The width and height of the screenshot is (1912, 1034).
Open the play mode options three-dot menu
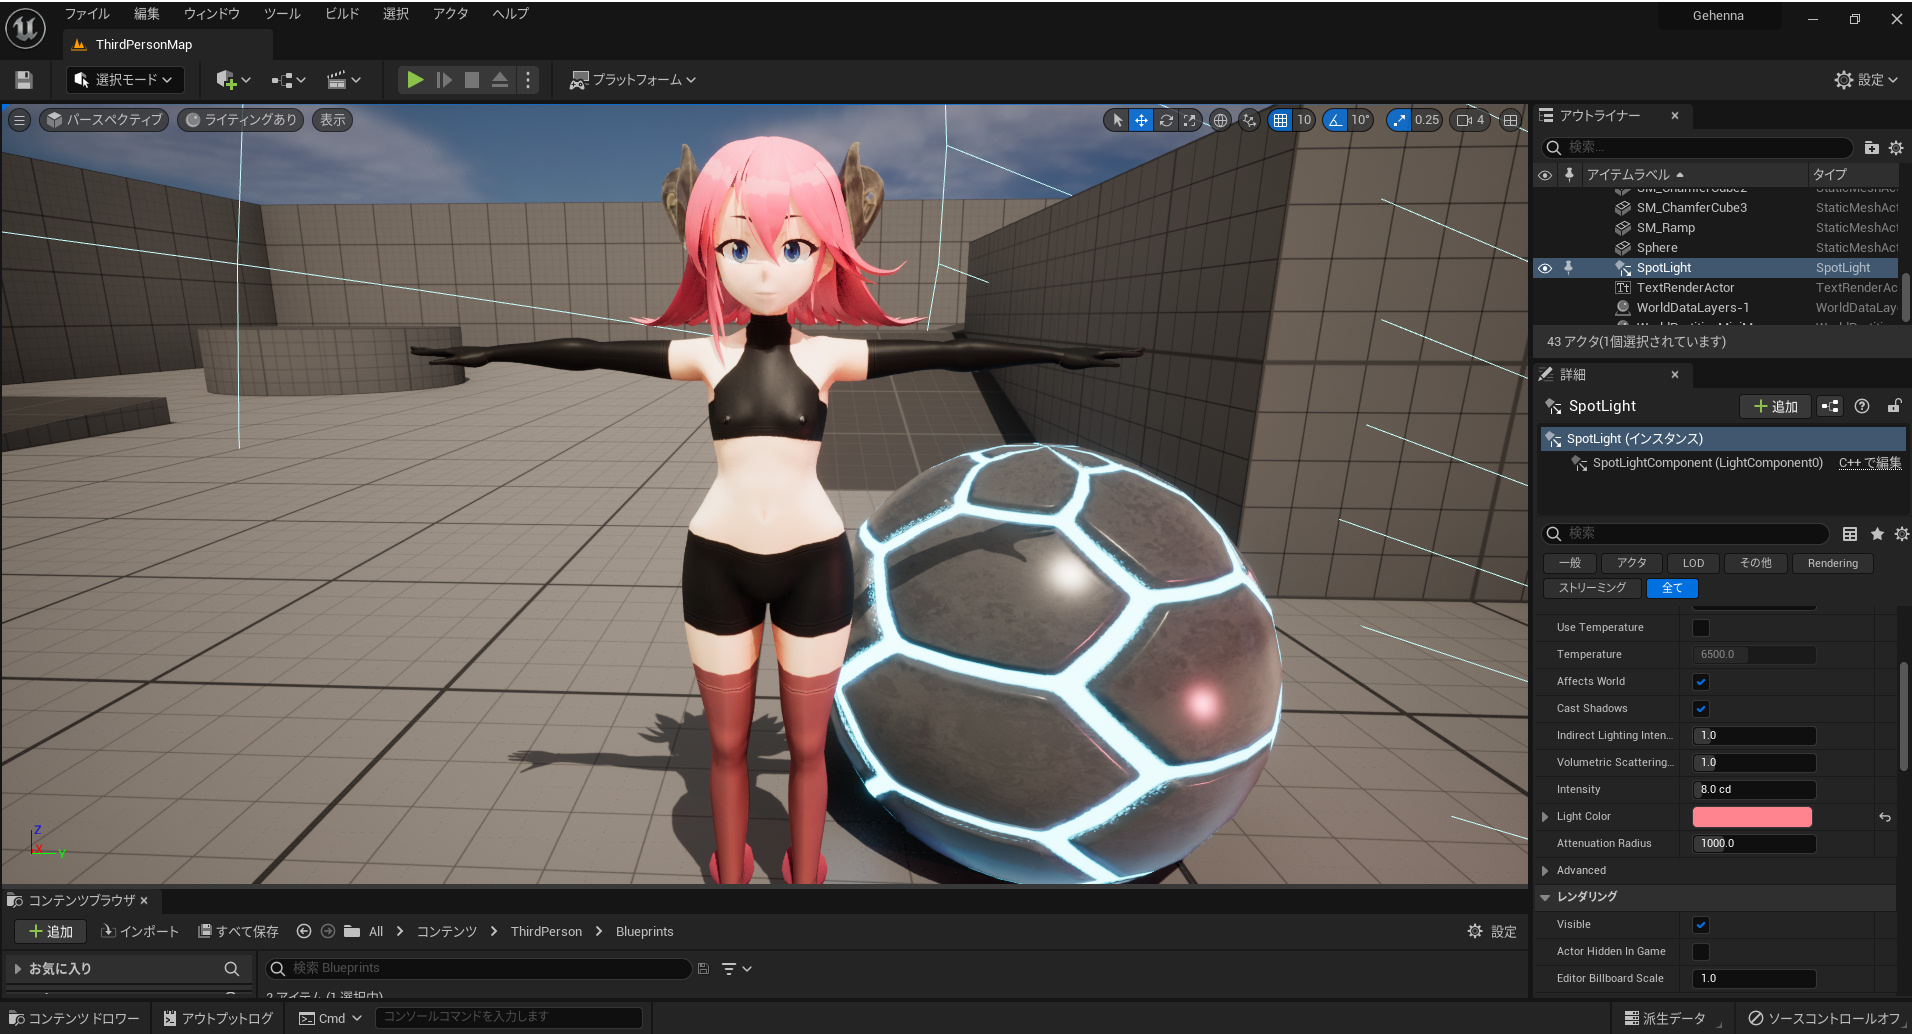[x=528, y=80]
